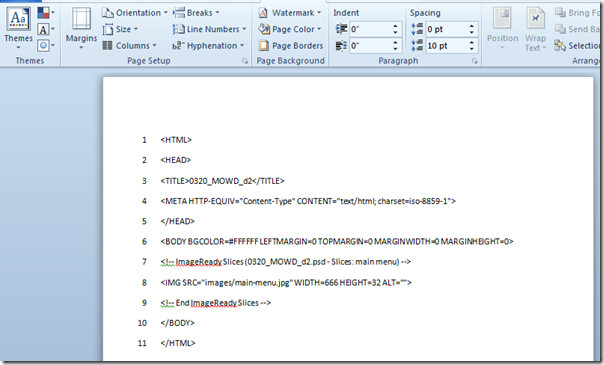Open Hyphenation options

click(x=208, y=45)
